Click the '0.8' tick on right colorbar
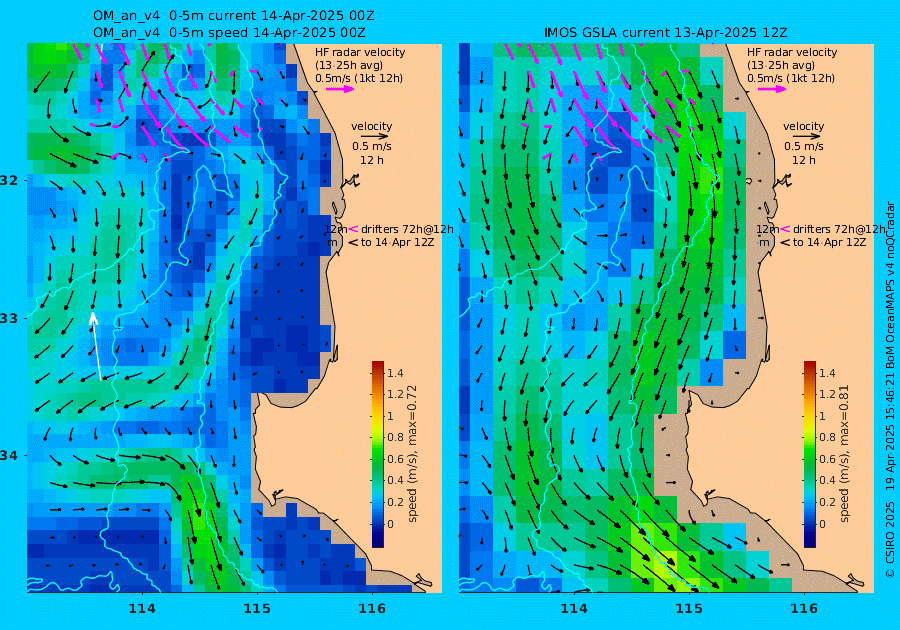This screenshot has height=630, width=900. (x=827, y=438)
